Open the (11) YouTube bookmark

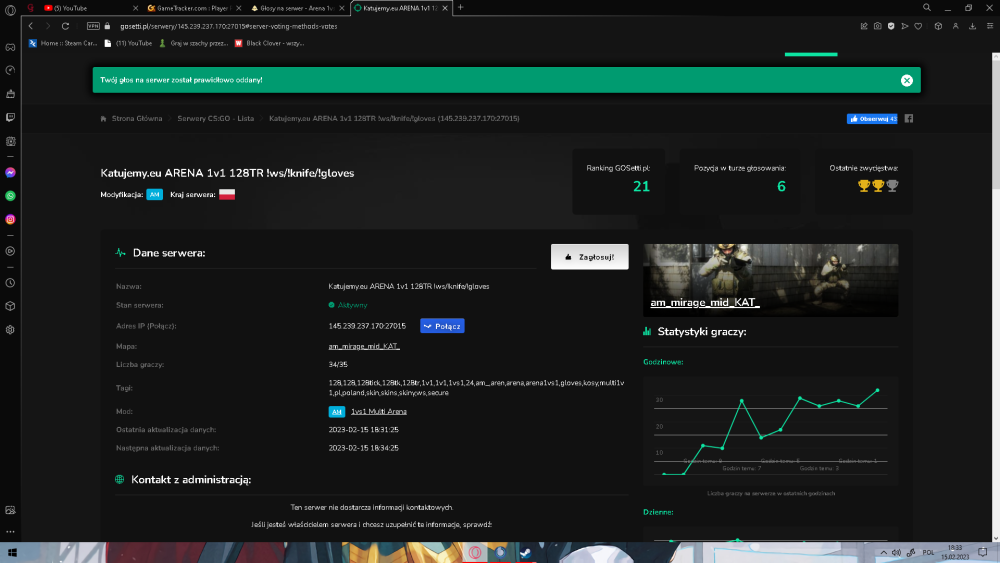(128, 43)
